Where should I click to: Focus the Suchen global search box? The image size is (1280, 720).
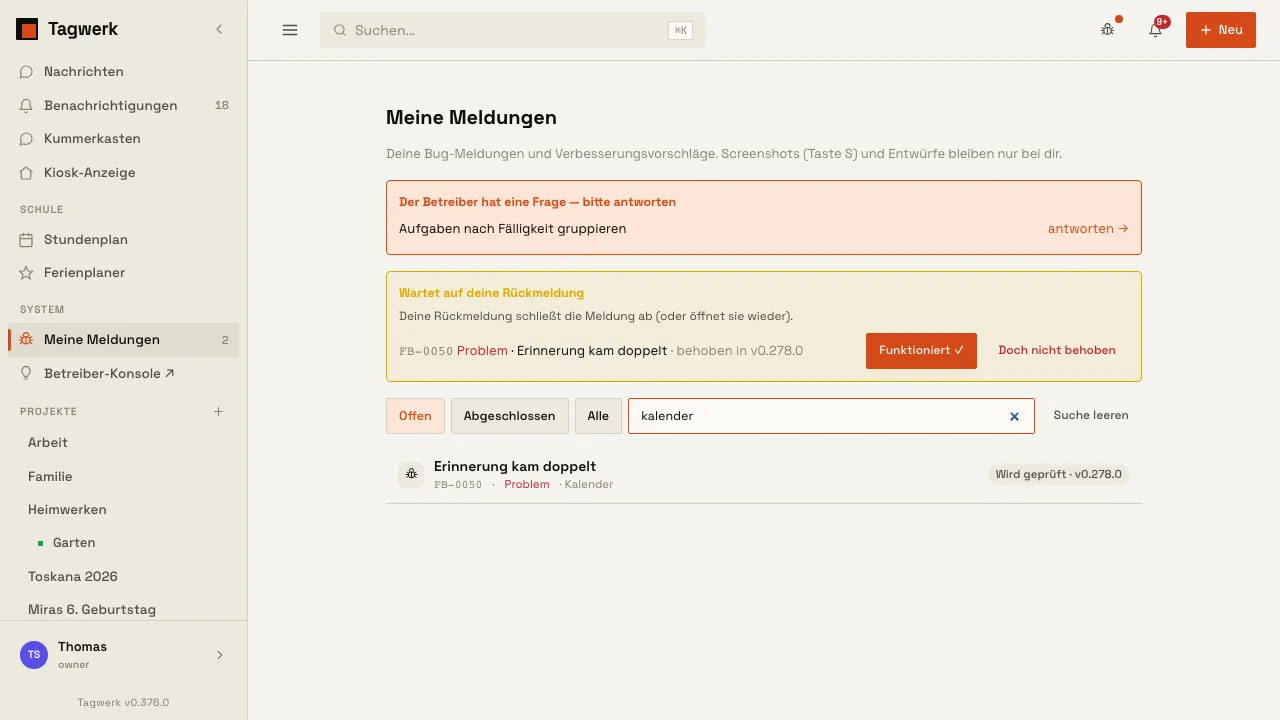513,30
